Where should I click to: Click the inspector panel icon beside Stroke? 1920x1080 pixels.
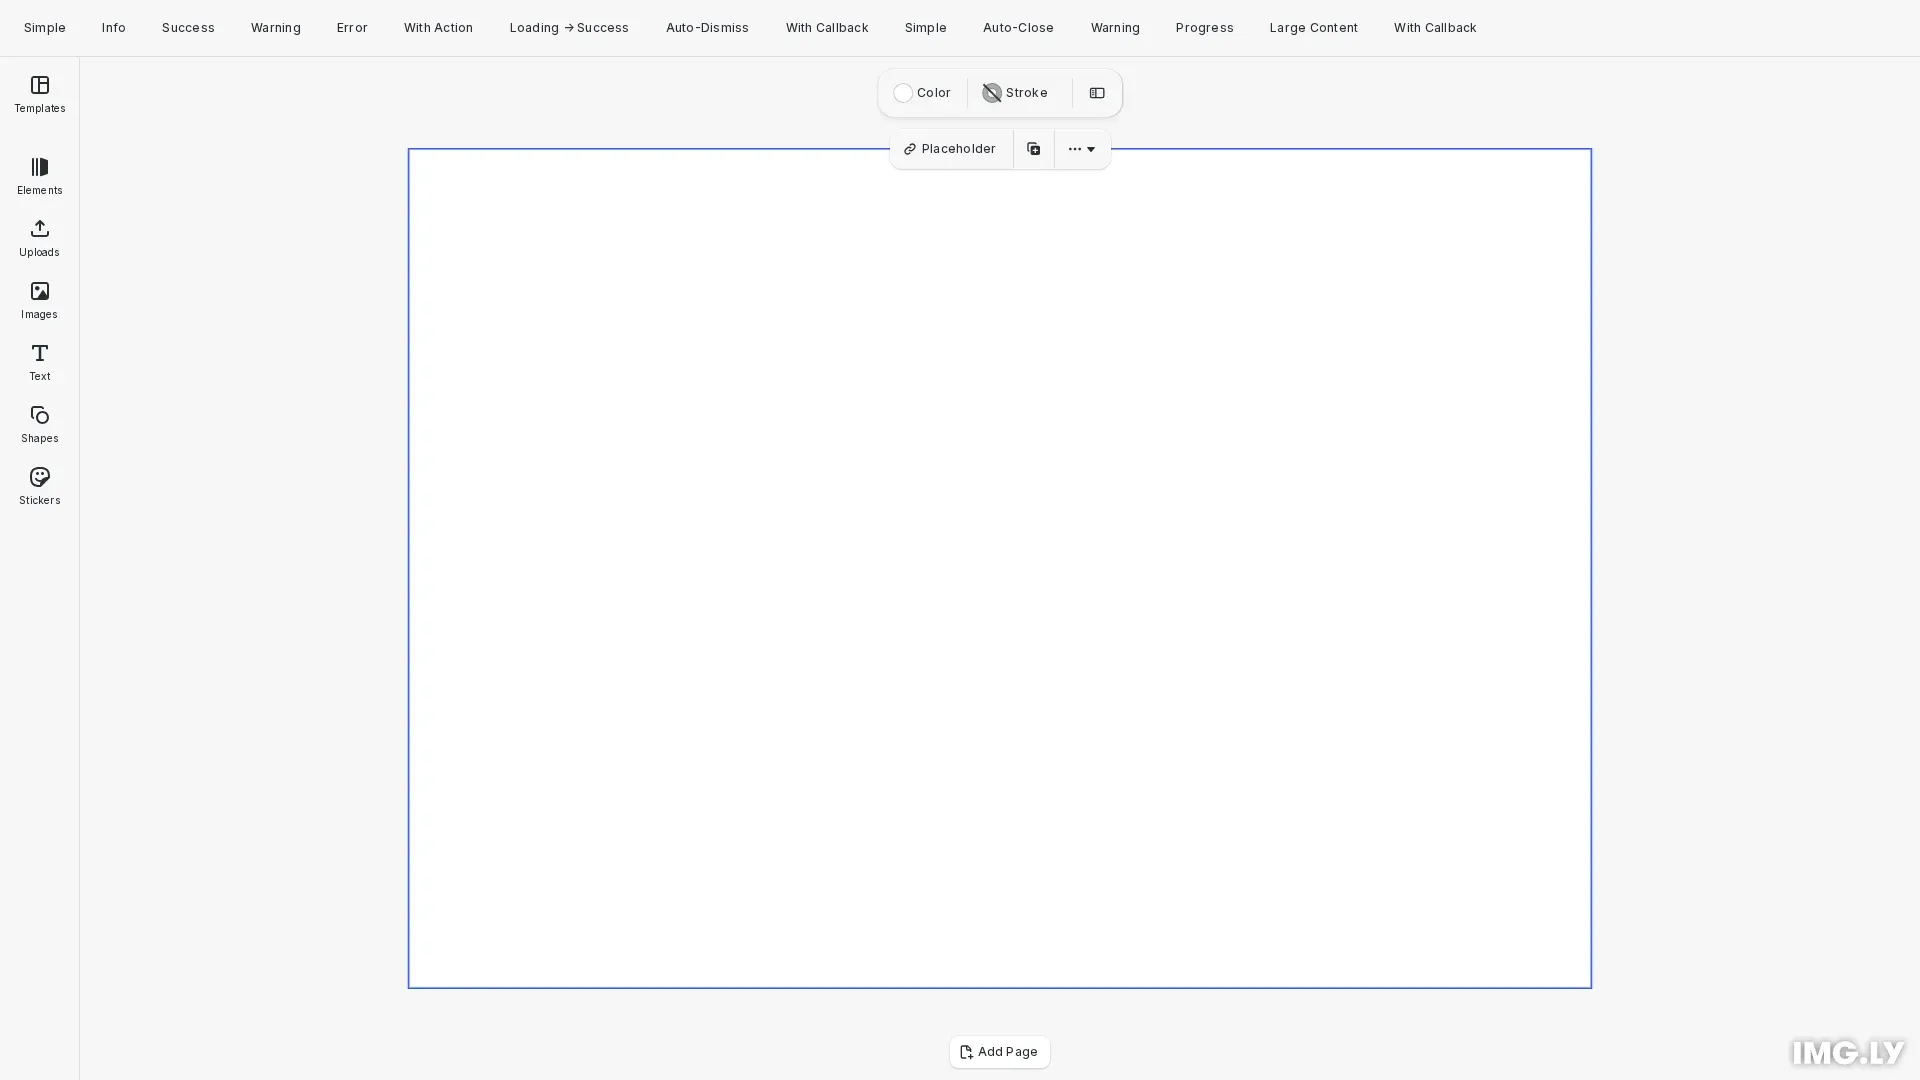pyautogui.click(x=1097, y=93)
